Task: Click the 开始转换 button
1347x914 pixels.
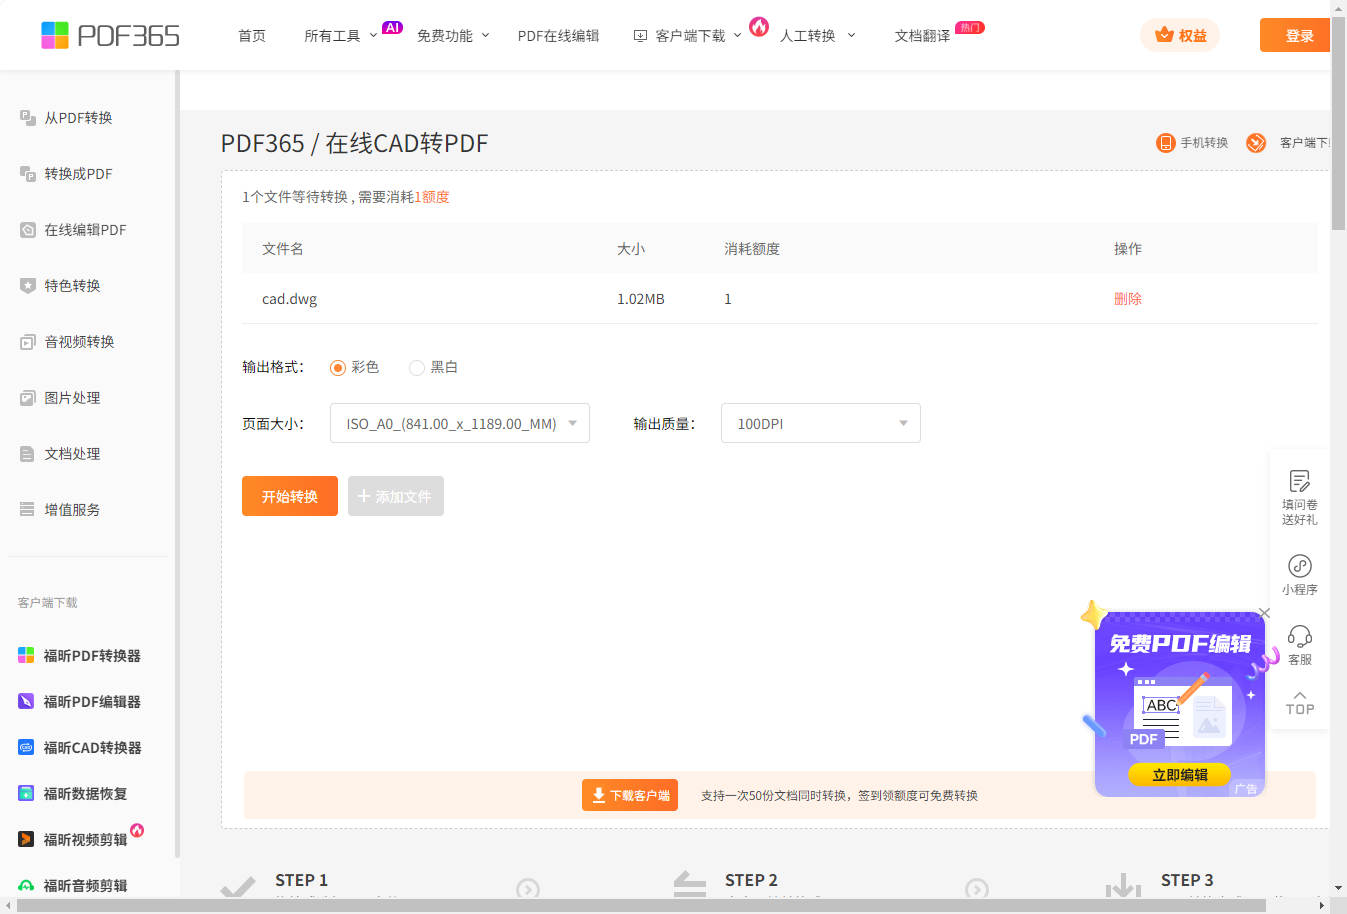Action: tap(290, 497)
